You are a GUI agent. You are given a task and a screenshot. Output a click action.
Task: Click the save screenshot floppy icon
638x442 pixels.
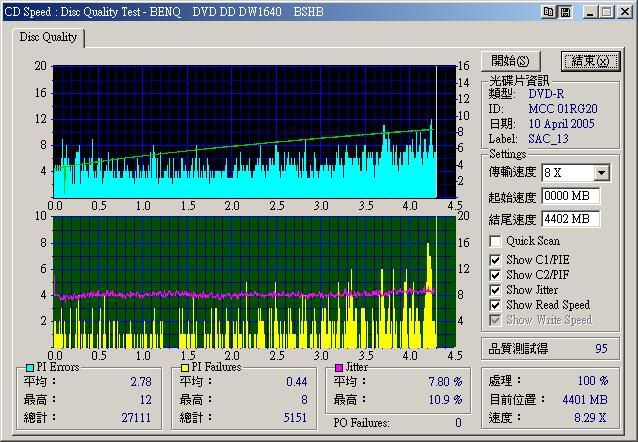point(565,12)
